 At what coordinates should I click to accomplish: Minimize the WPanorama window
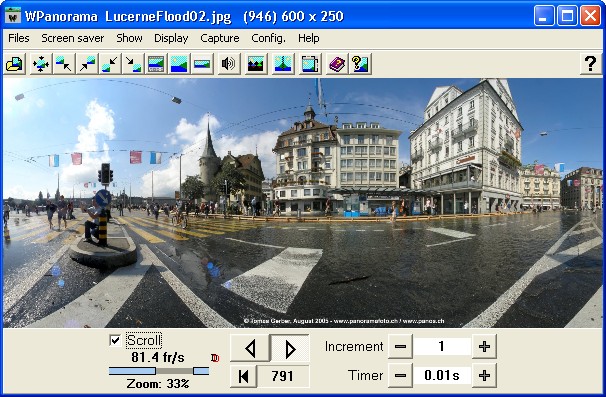point(544,16)
